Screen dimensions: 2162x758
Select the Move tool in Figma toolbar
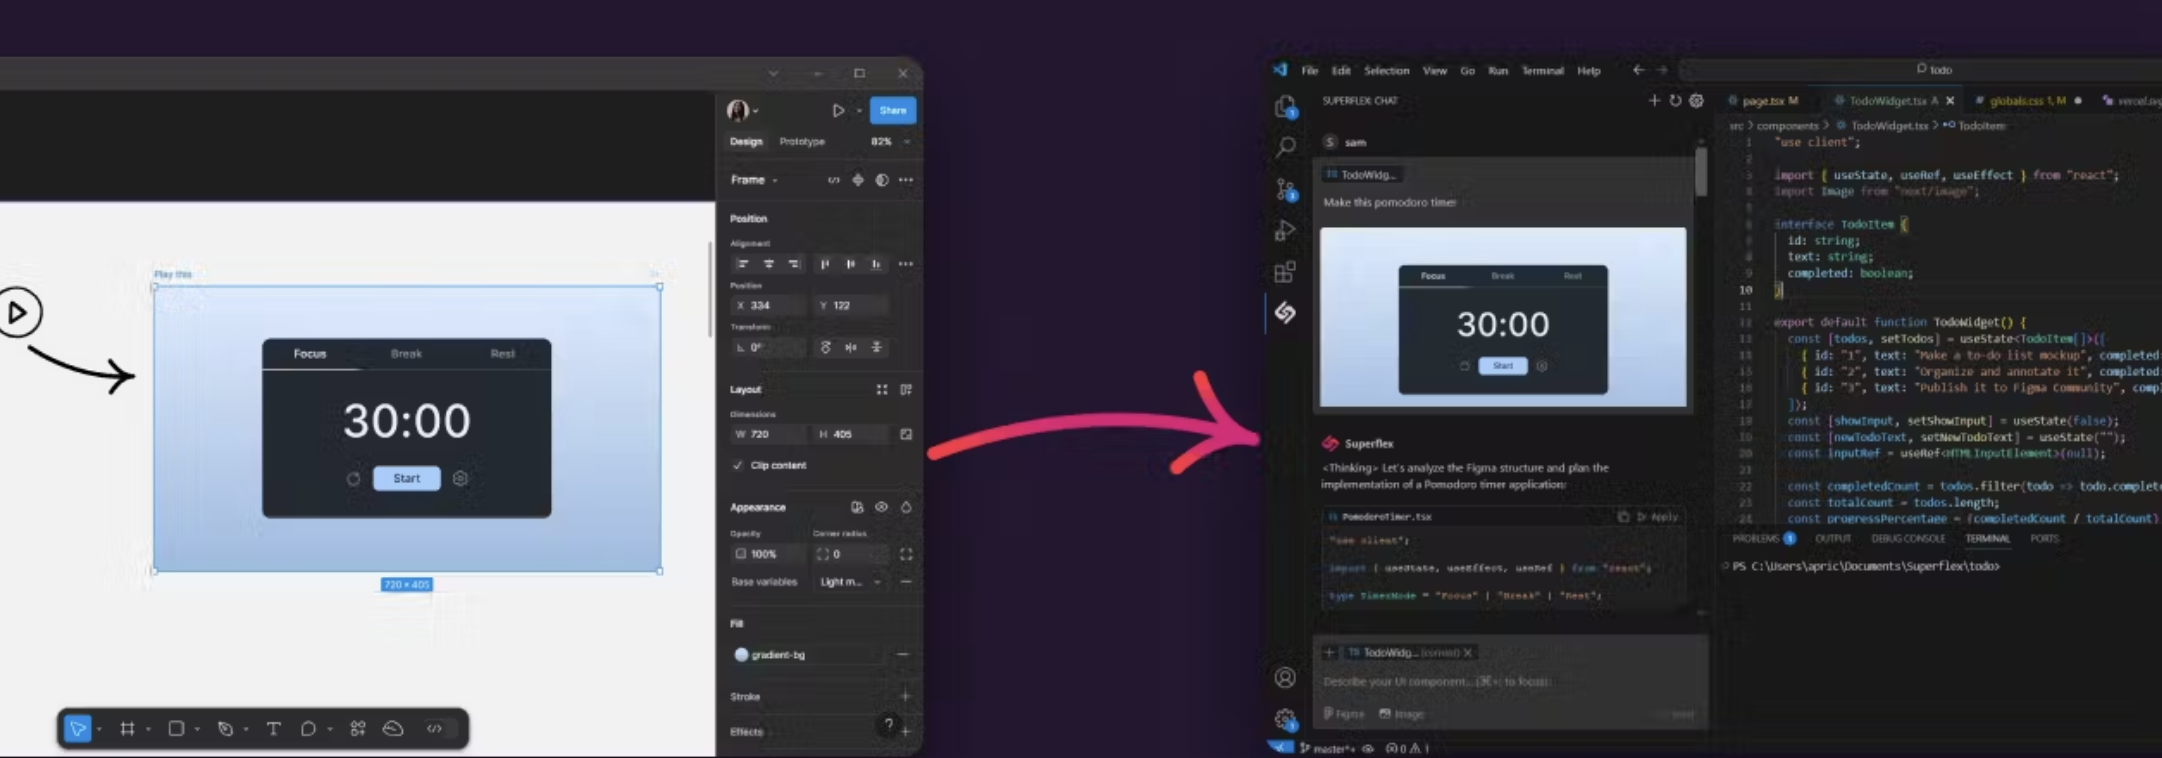78,729
